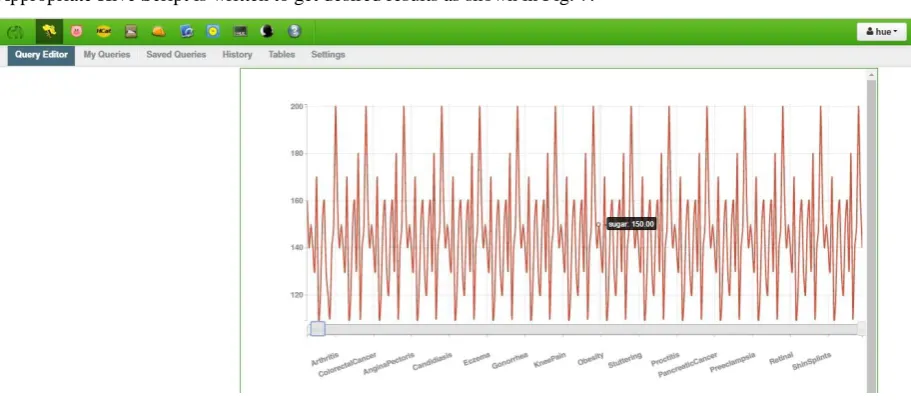911x406 pixels.
Task: Open the Pig editor icon
Action: click(77, 31)
